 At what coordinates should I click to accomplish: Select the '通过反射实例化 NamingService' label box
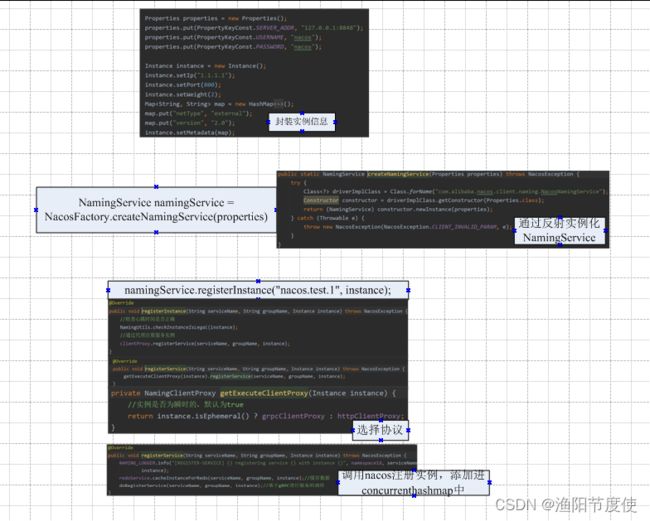pyautogui.click(x=560, y=230)
